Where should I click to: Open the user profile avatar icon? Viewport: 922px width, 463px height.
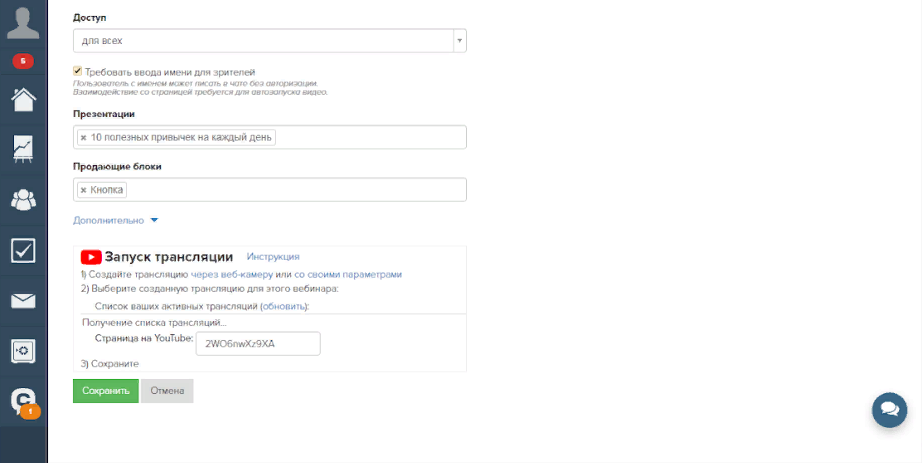(x=22, y=22)
